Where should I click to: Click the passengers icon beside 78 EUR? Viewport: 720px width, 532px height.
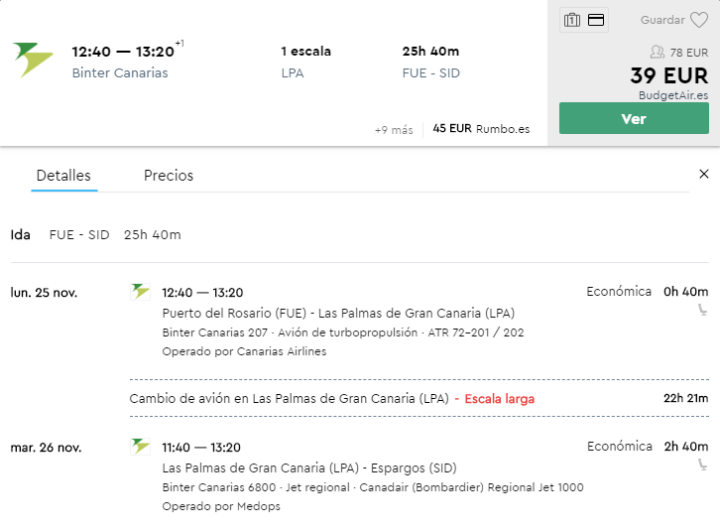657,52
